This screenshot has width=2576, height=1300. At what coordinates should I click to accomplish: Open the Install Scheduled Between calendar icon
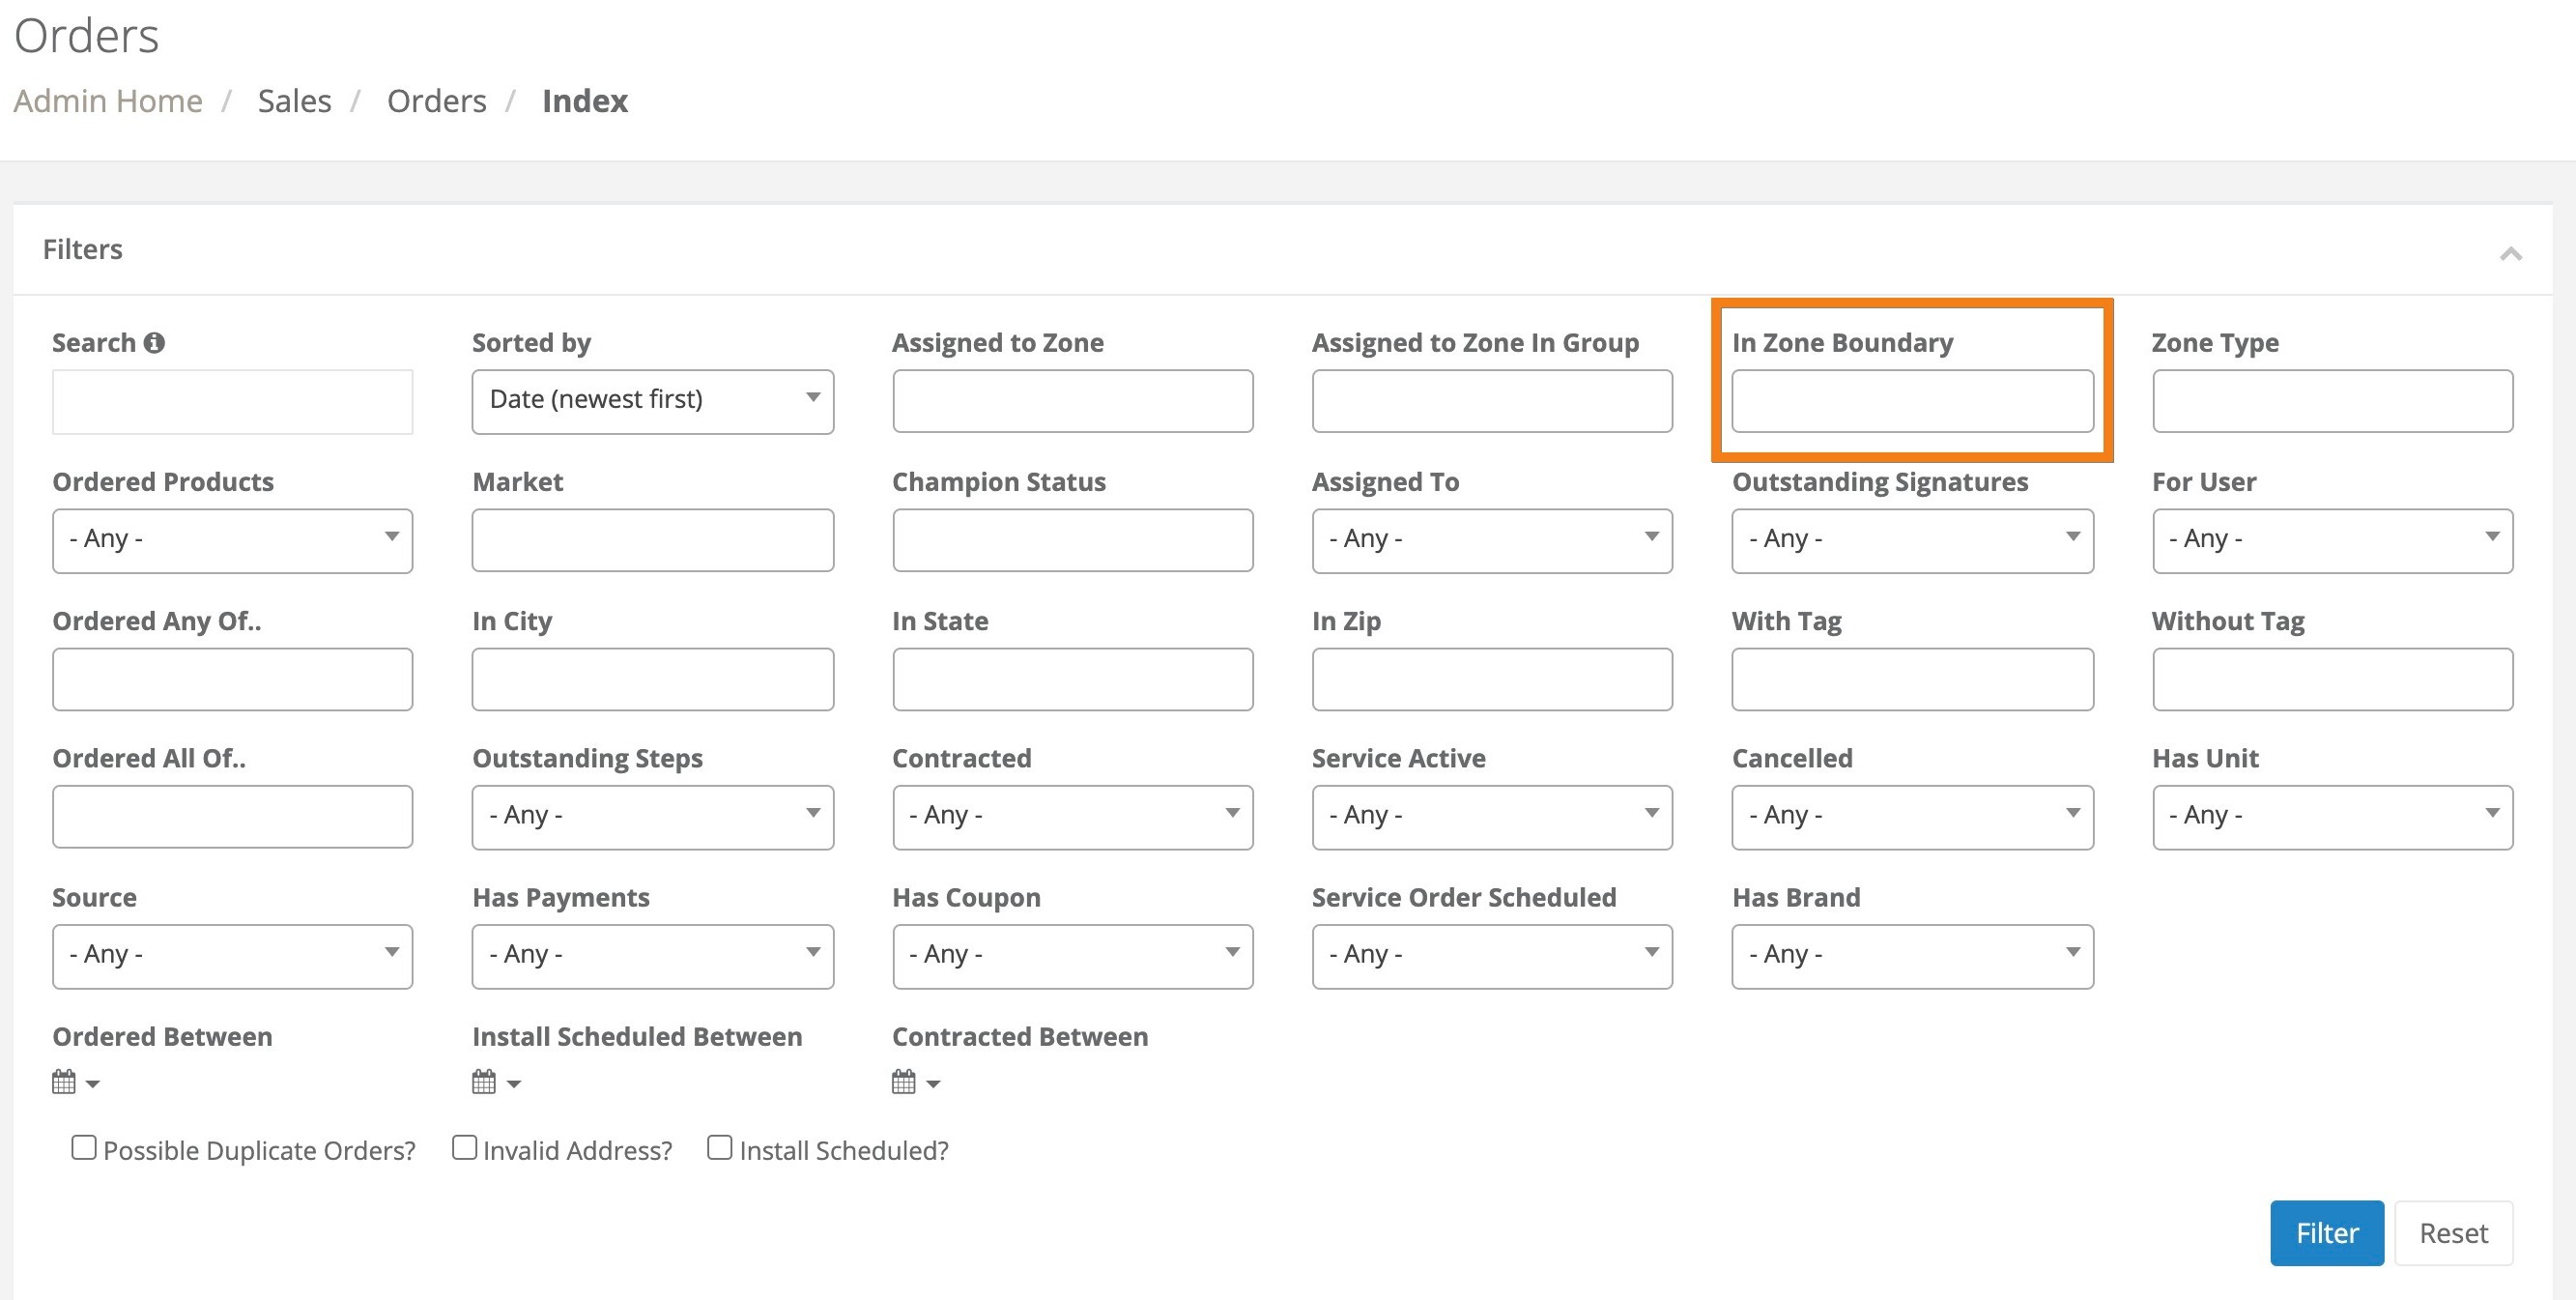pos(485,1082)
